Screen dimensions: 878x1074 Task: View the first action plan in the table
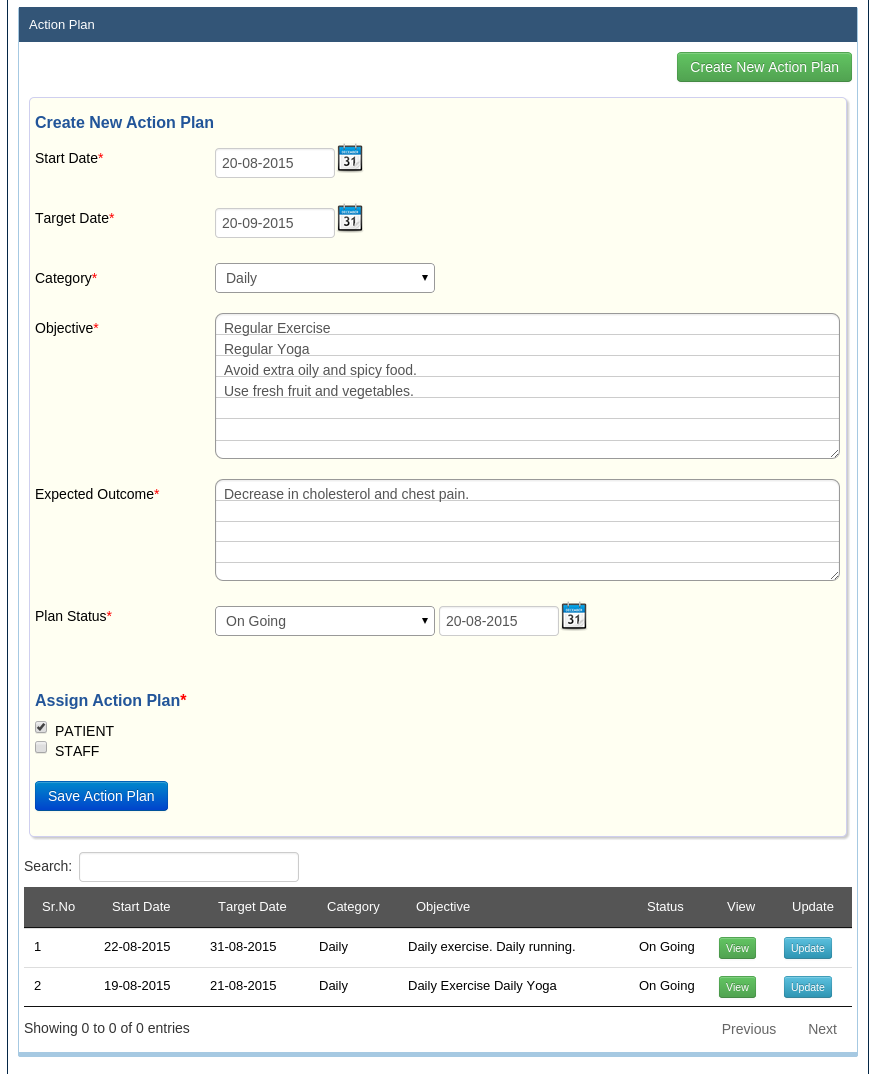(737, 948)
